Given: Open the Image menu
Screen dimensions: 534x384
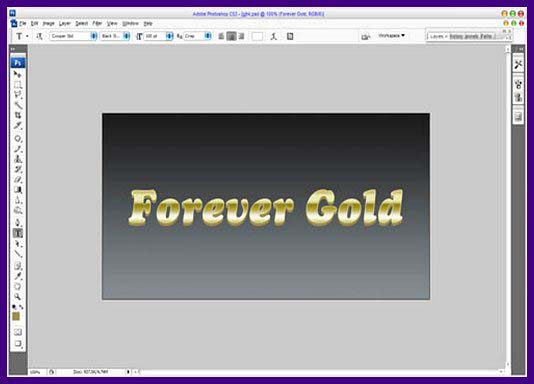Looking at the screenshot, I should (x=48, y=23).
